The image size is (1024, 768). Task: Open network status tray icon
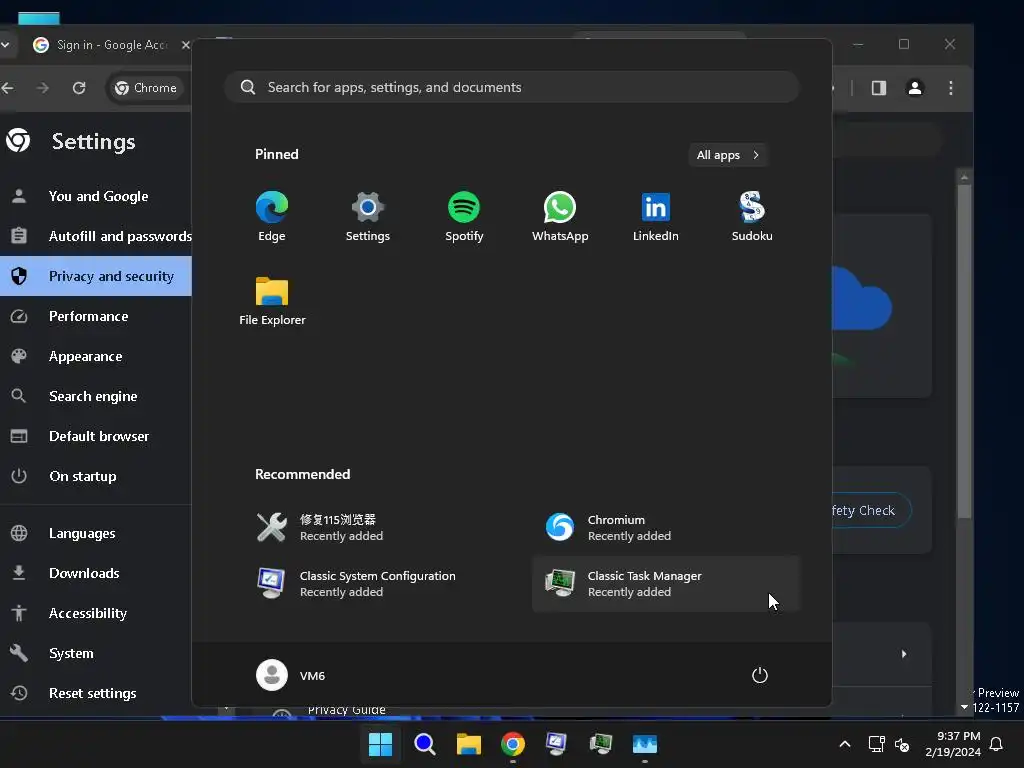(x=876, y=744)
